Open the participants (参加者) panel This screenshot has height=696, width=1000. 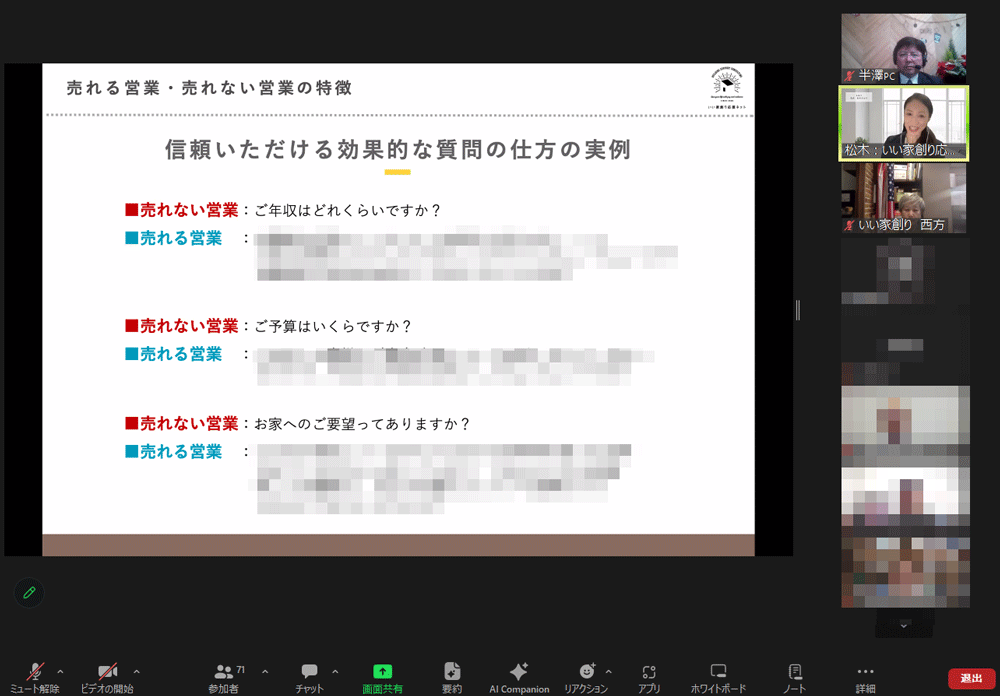[x=224, y=675]
